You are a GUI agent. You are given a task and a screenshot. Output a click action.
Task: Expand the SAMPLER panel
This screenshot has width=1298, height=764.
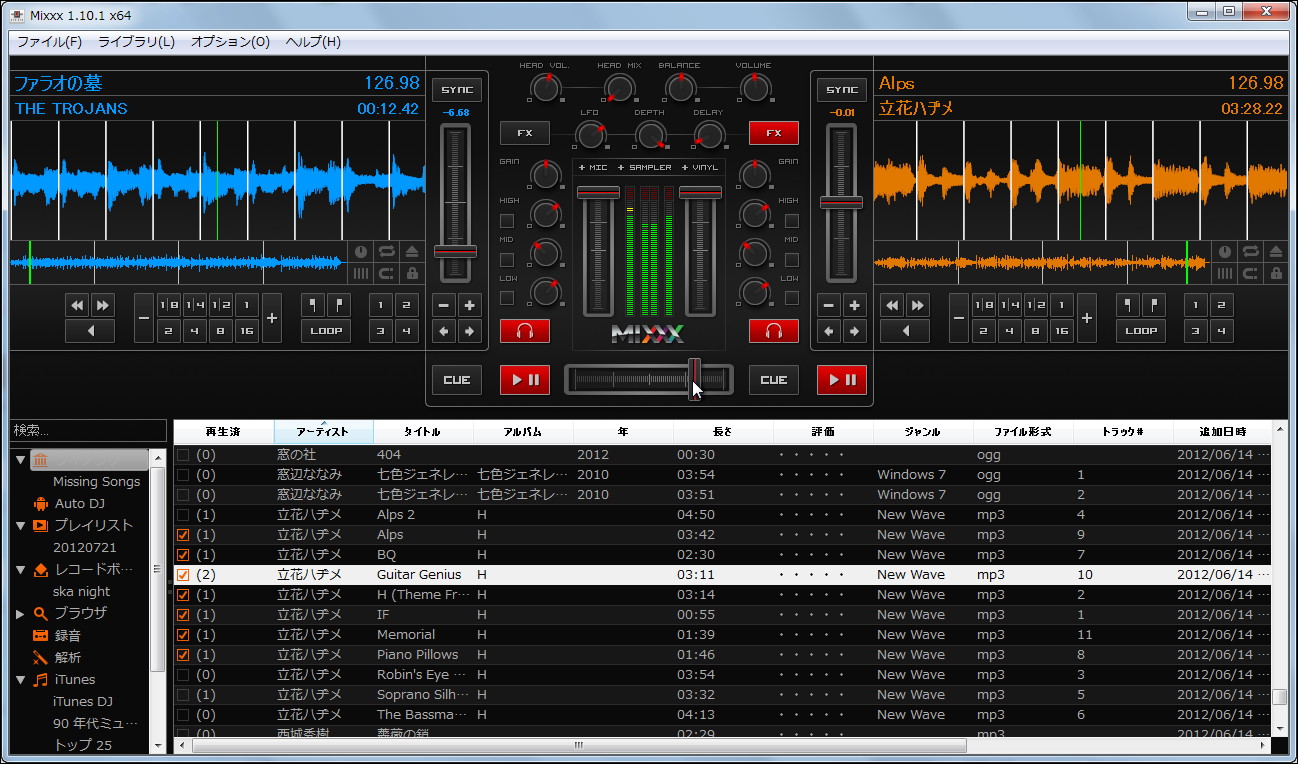pyautogui.click(x=646, y=167)
